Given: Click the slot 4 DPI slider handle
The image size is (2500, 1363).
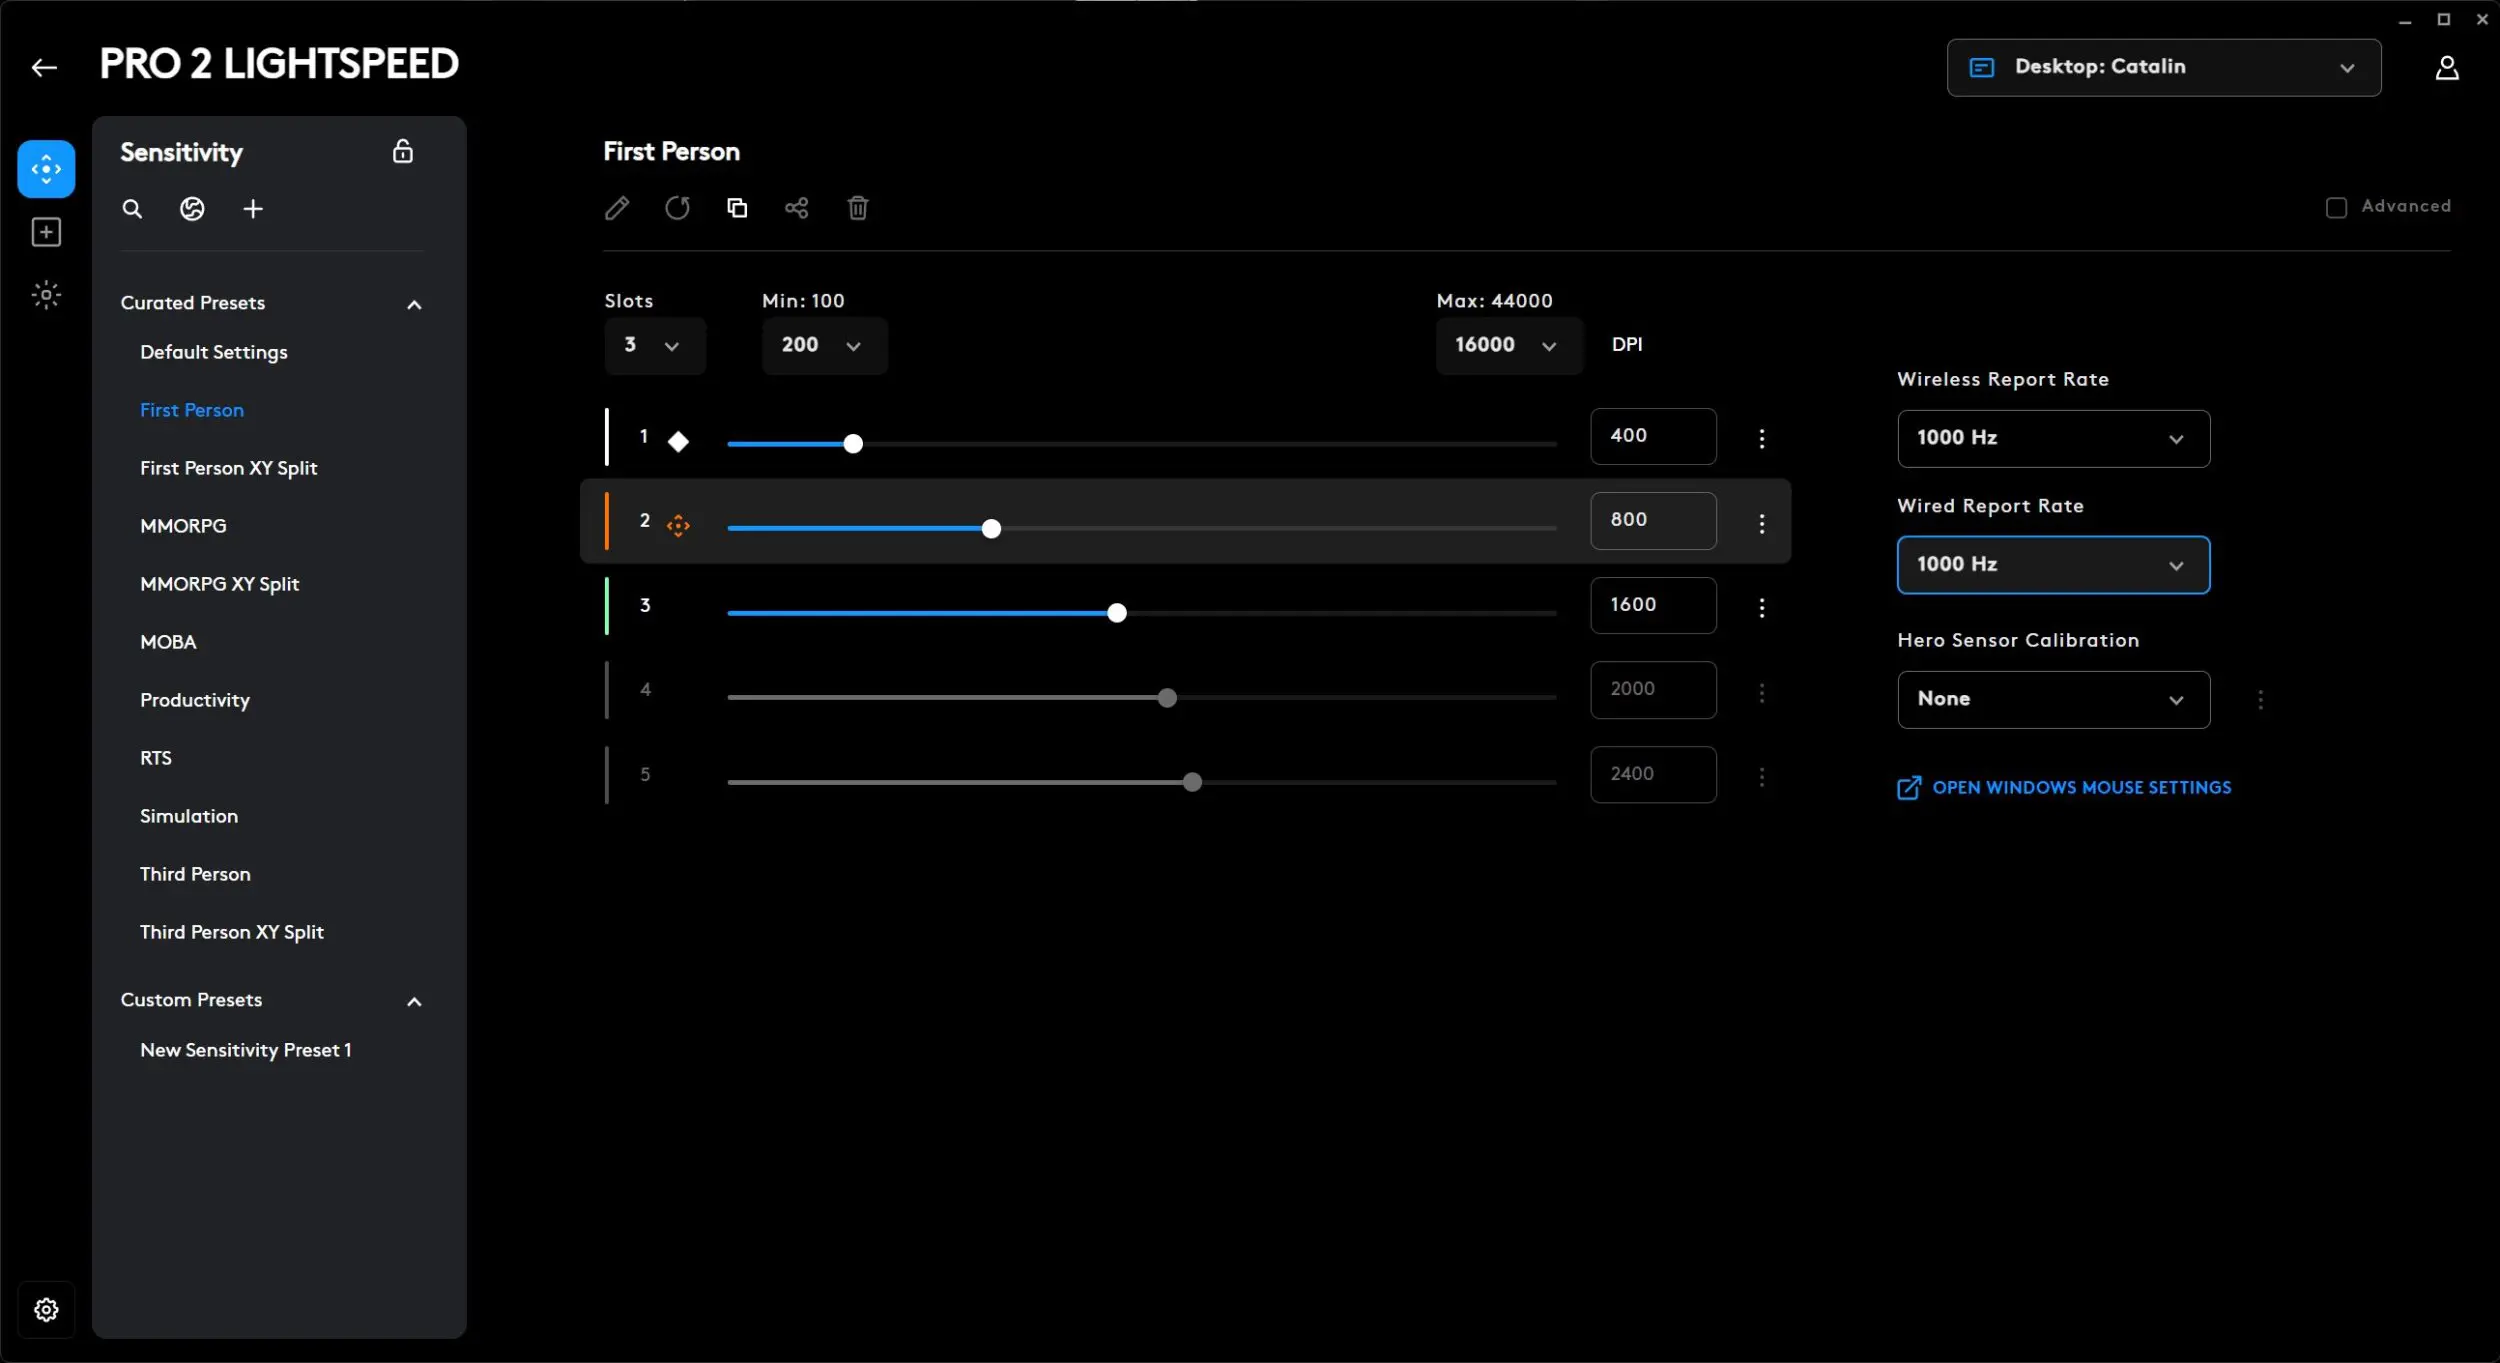Looking at the screenshot, I should [x=1167, y=698].
